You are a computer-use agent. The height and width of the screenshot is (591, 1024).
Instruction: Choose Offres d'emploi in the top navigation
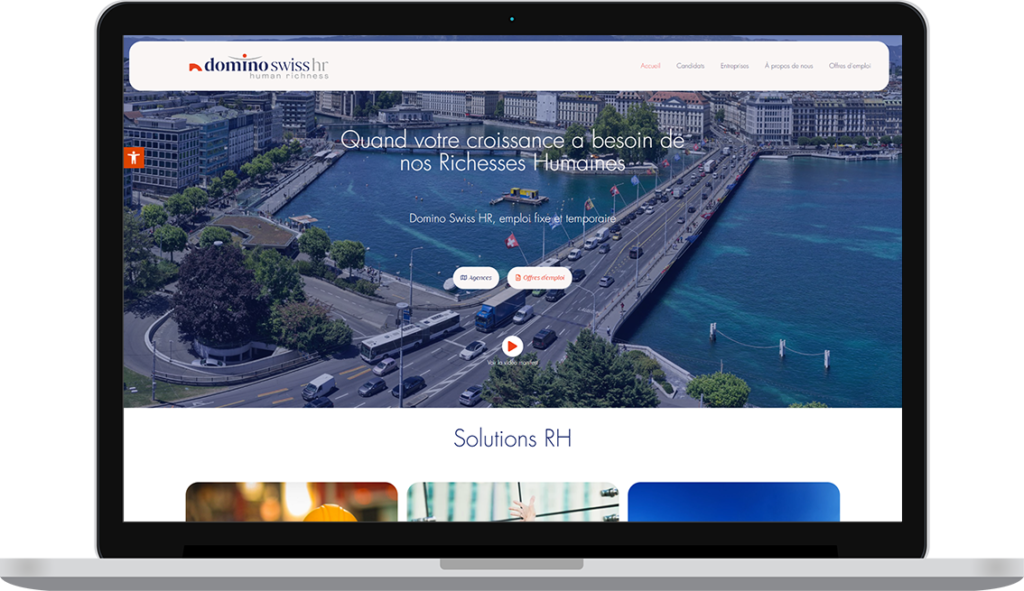click(x=849, y=66)
